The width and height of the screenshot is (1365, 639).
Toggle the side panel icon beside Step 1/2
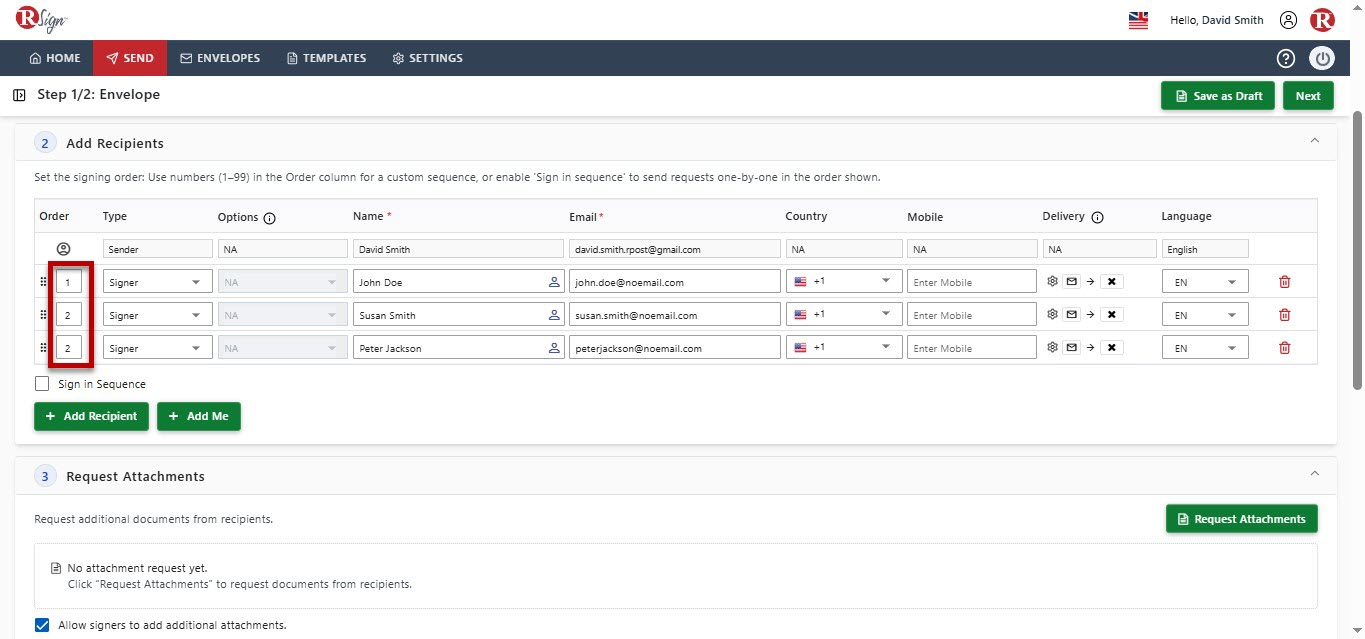click(19, 95)
